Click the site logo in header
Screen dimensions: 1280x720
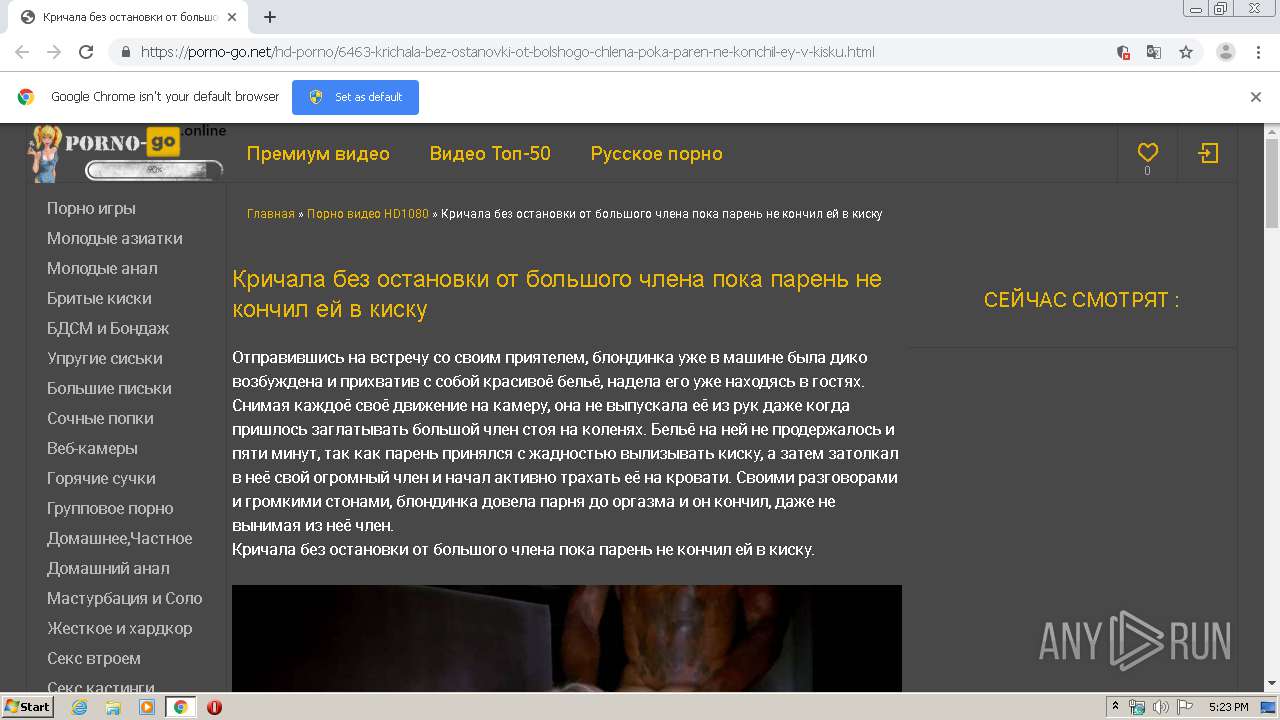[x=127, y=153]
